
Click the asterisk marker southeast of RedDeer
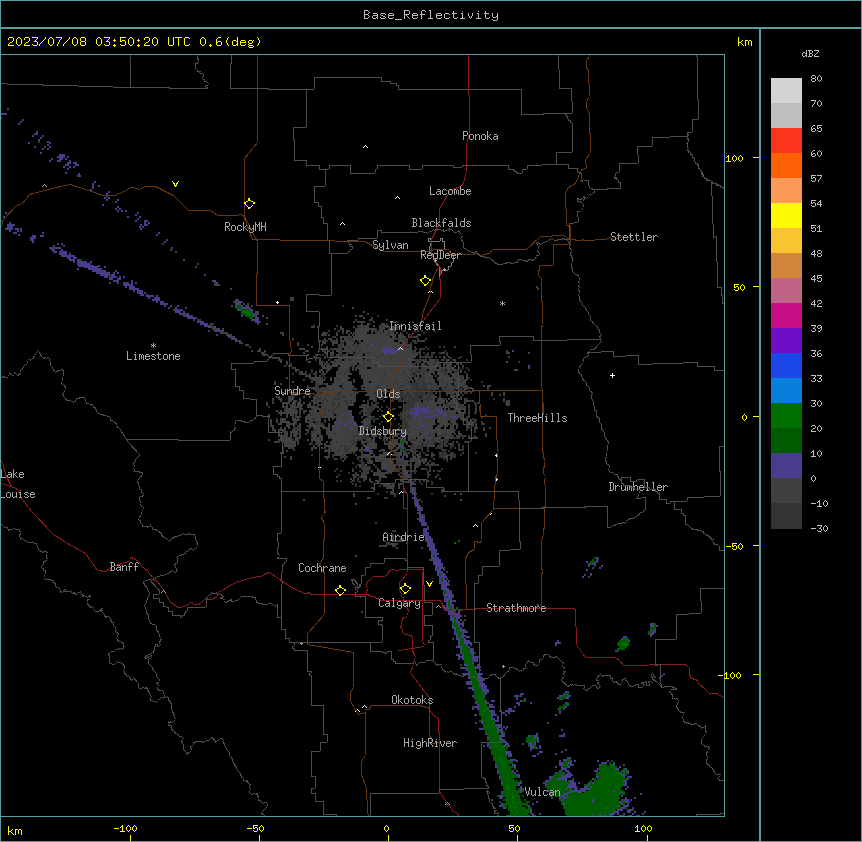[x=502, y=303]
